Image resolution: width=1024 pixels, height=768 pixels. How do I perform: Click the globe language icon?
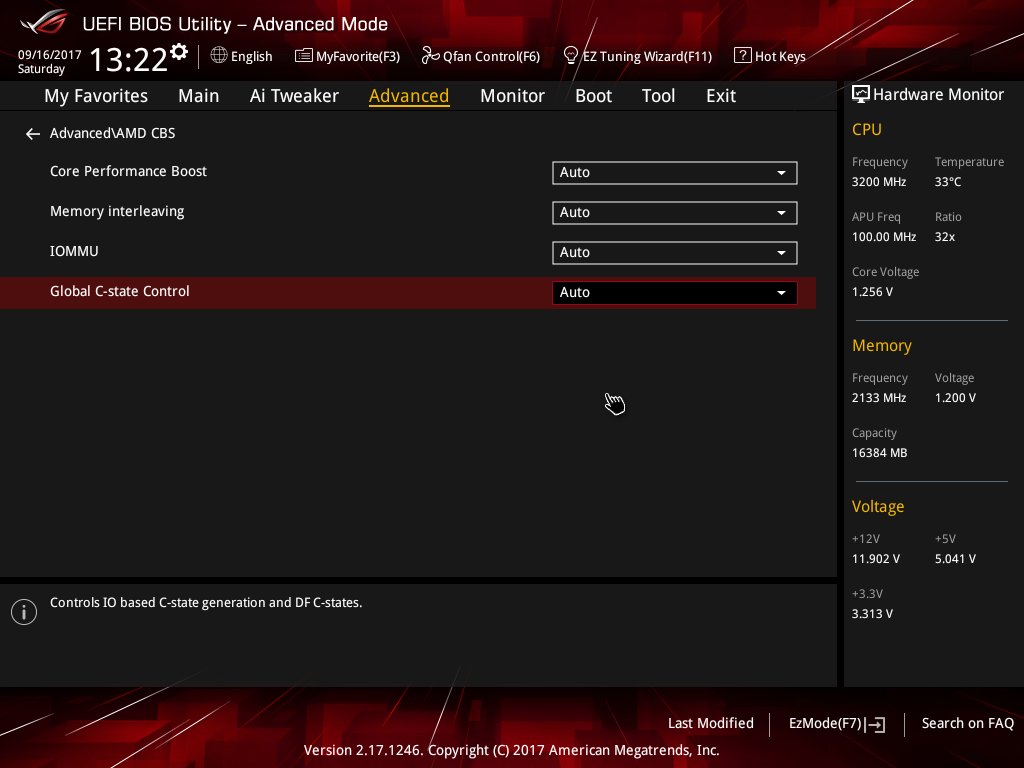tap(219, 56)
